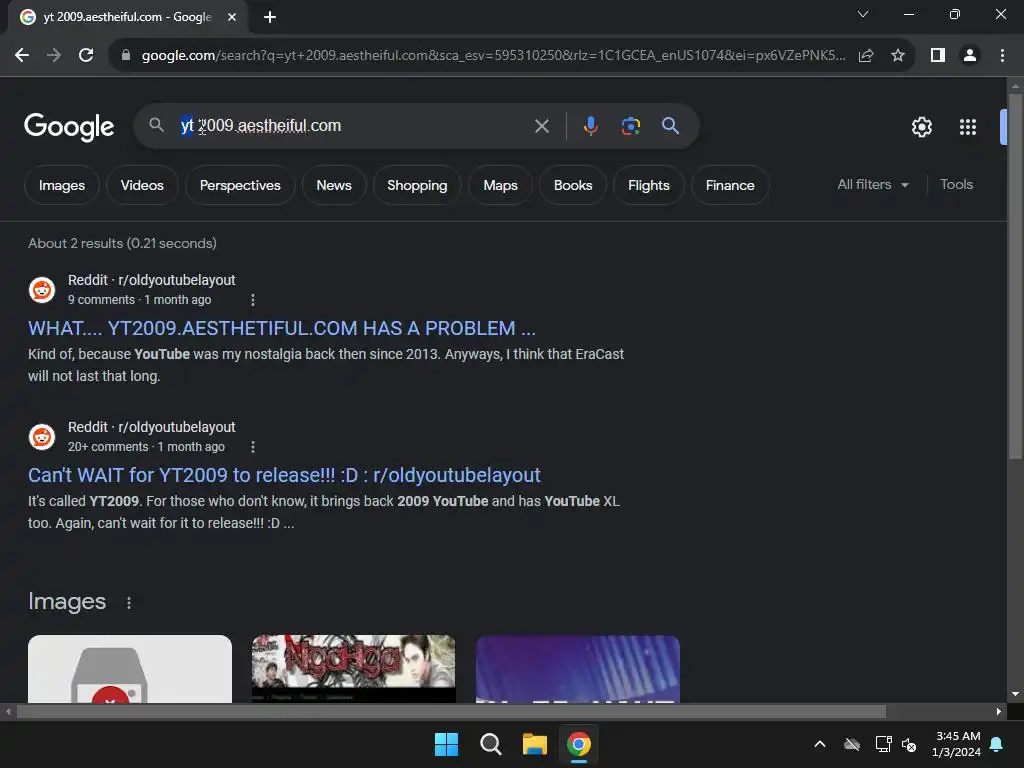1024x768 pixels.
Task: Open the first image thumbnail
Action: (x=130, y=669)
